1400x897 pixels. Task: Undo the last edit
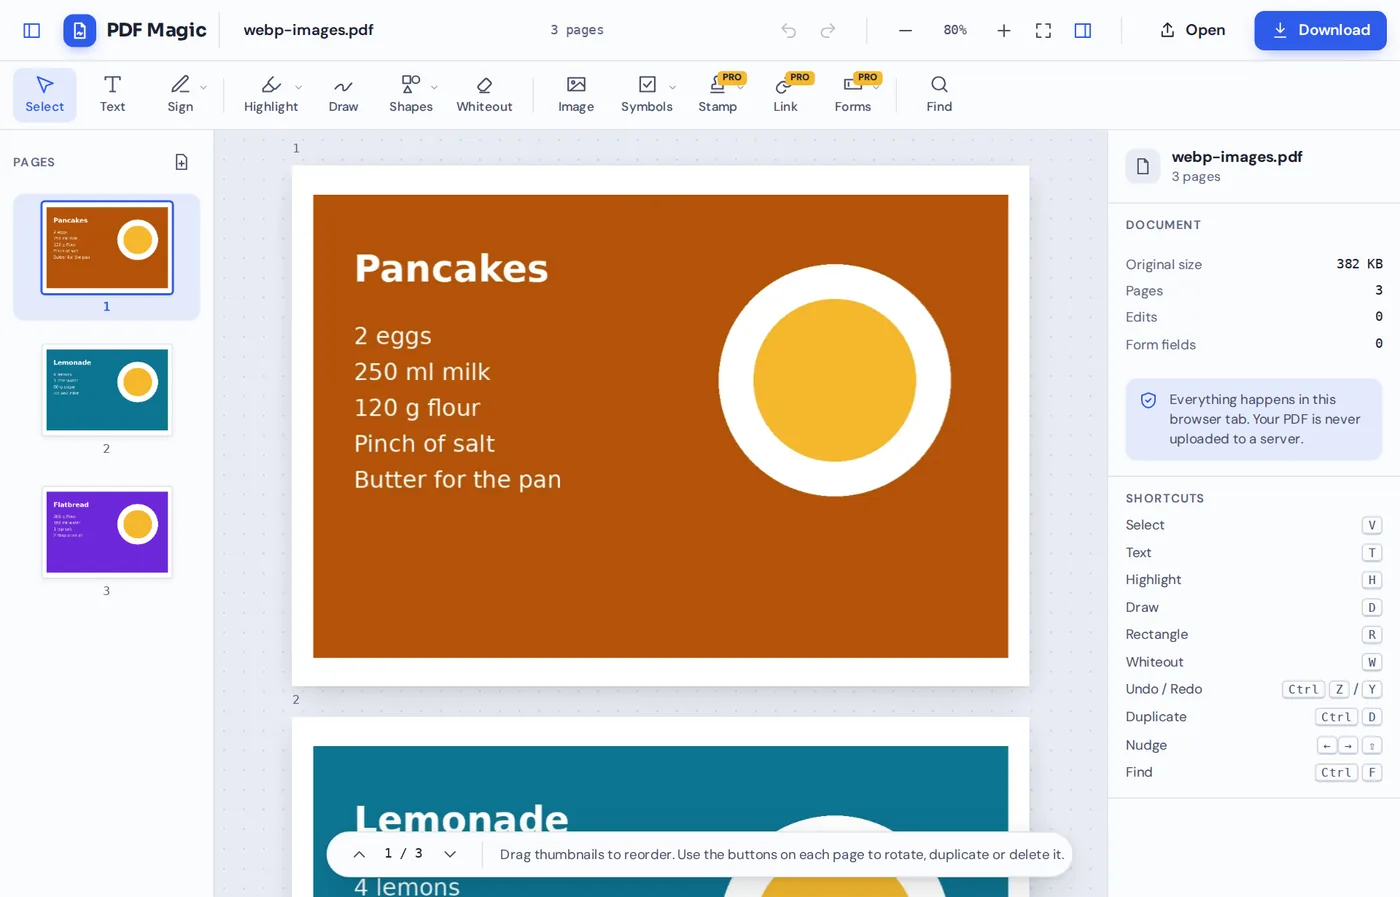point(789,30)
